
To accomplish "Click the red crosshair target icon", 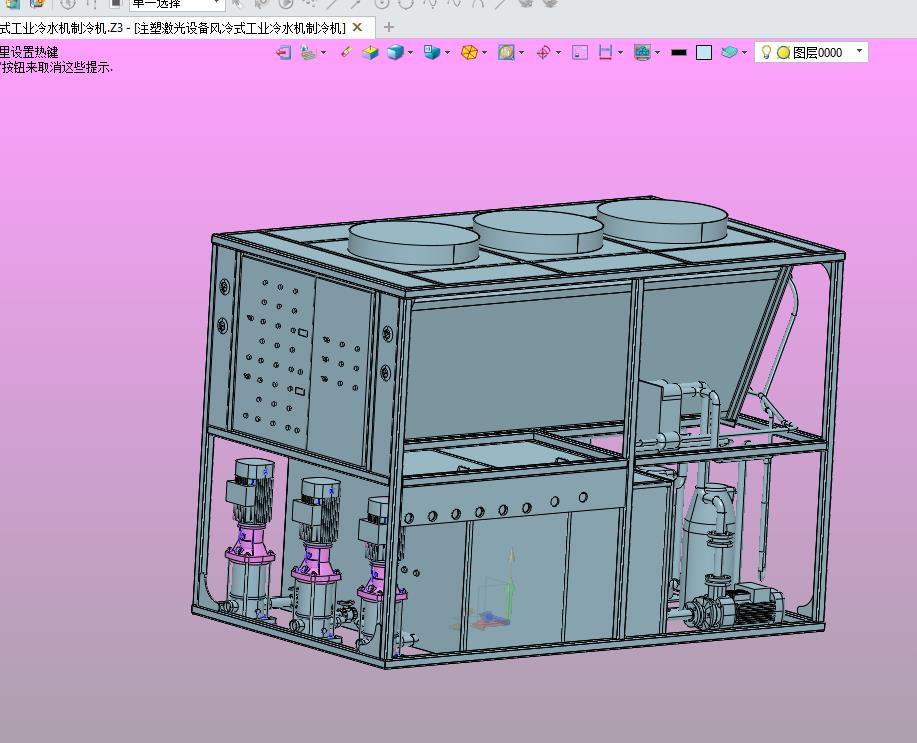I will [543, 53].
